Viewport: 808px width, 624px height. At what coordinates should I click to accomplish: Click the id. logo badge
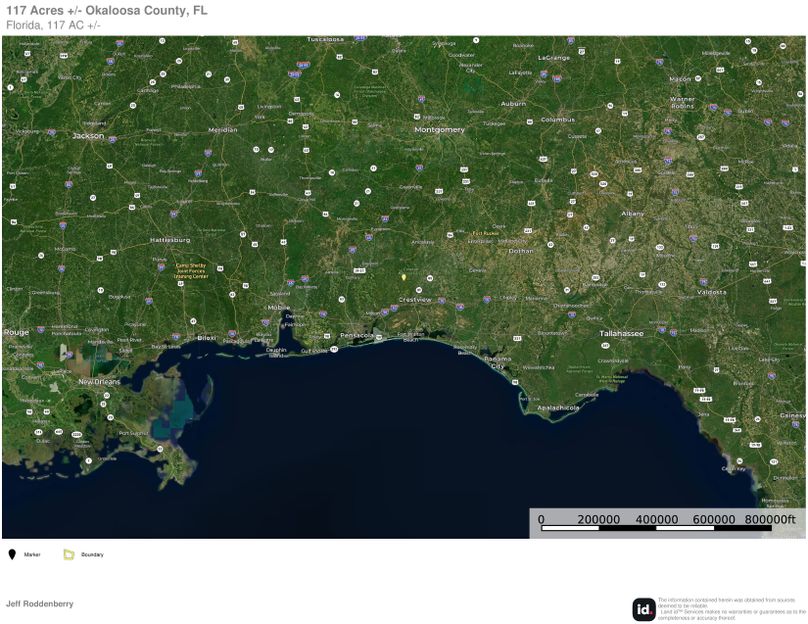tap(644, 609)
